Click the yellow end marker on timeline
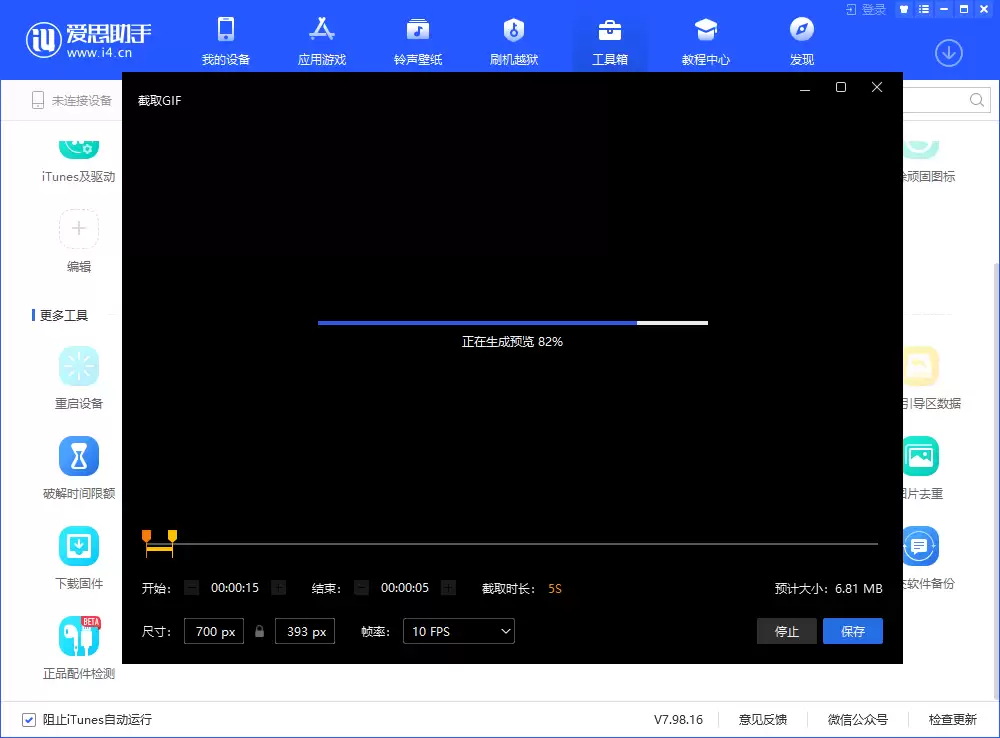The width and height of the screenshot is (1000, 738). [172, 536]
